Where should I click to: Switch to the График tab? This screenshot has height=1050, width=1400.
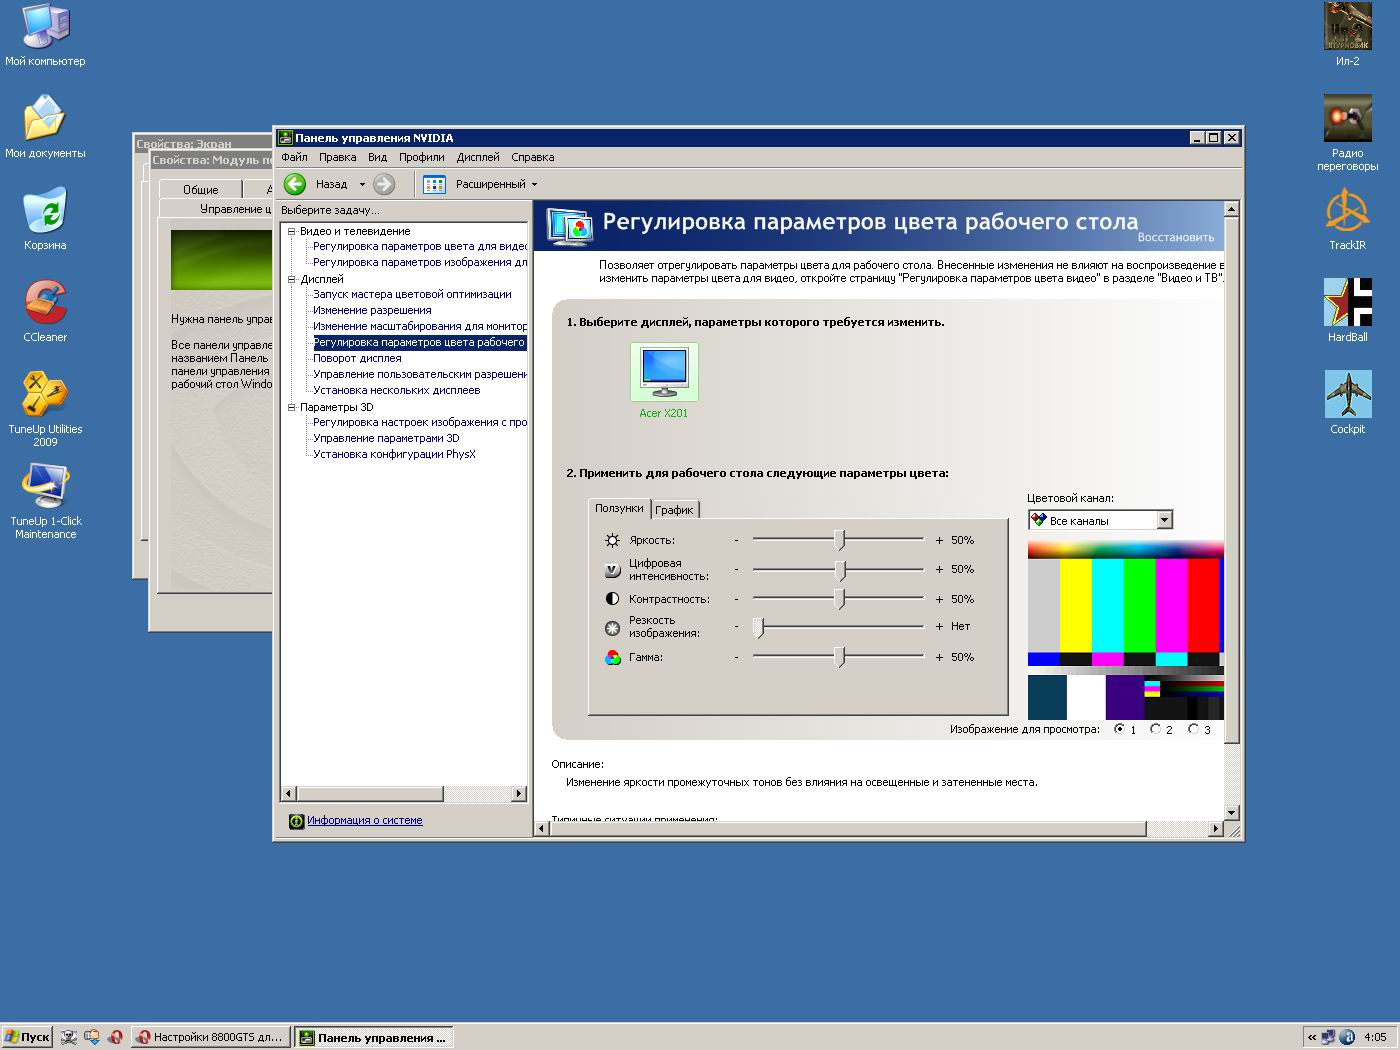click(x=674, y=510)
